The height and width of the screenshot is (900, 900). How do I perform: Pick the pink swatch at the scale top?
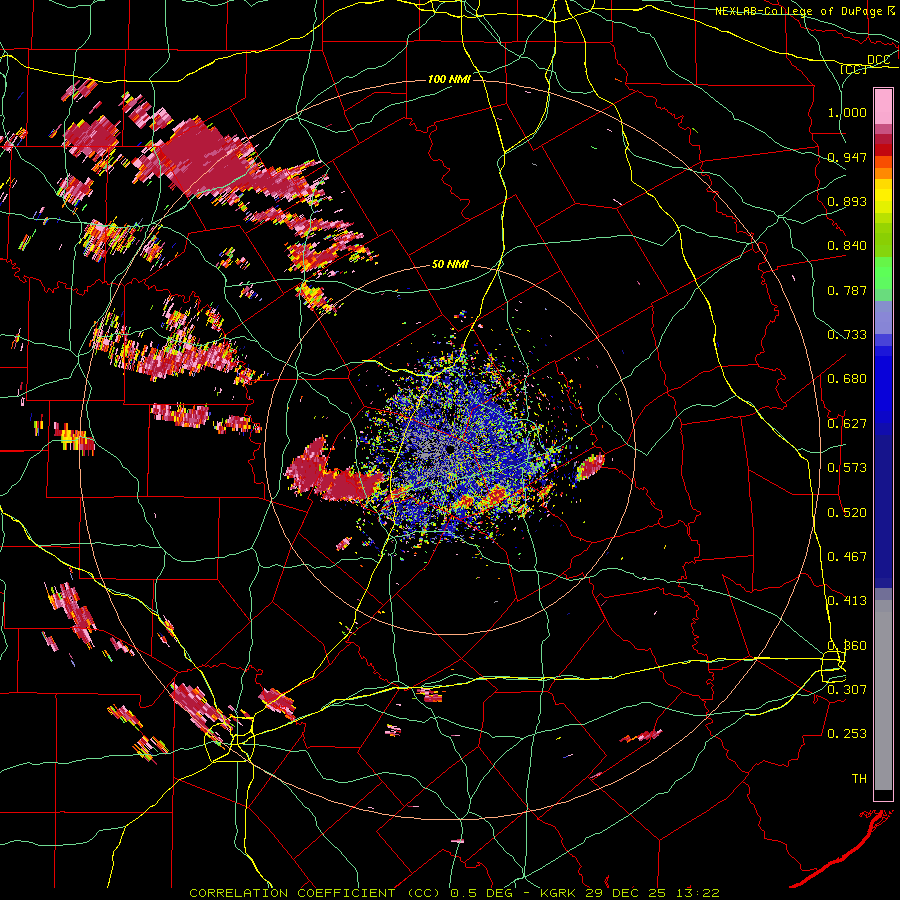point(883,106)
